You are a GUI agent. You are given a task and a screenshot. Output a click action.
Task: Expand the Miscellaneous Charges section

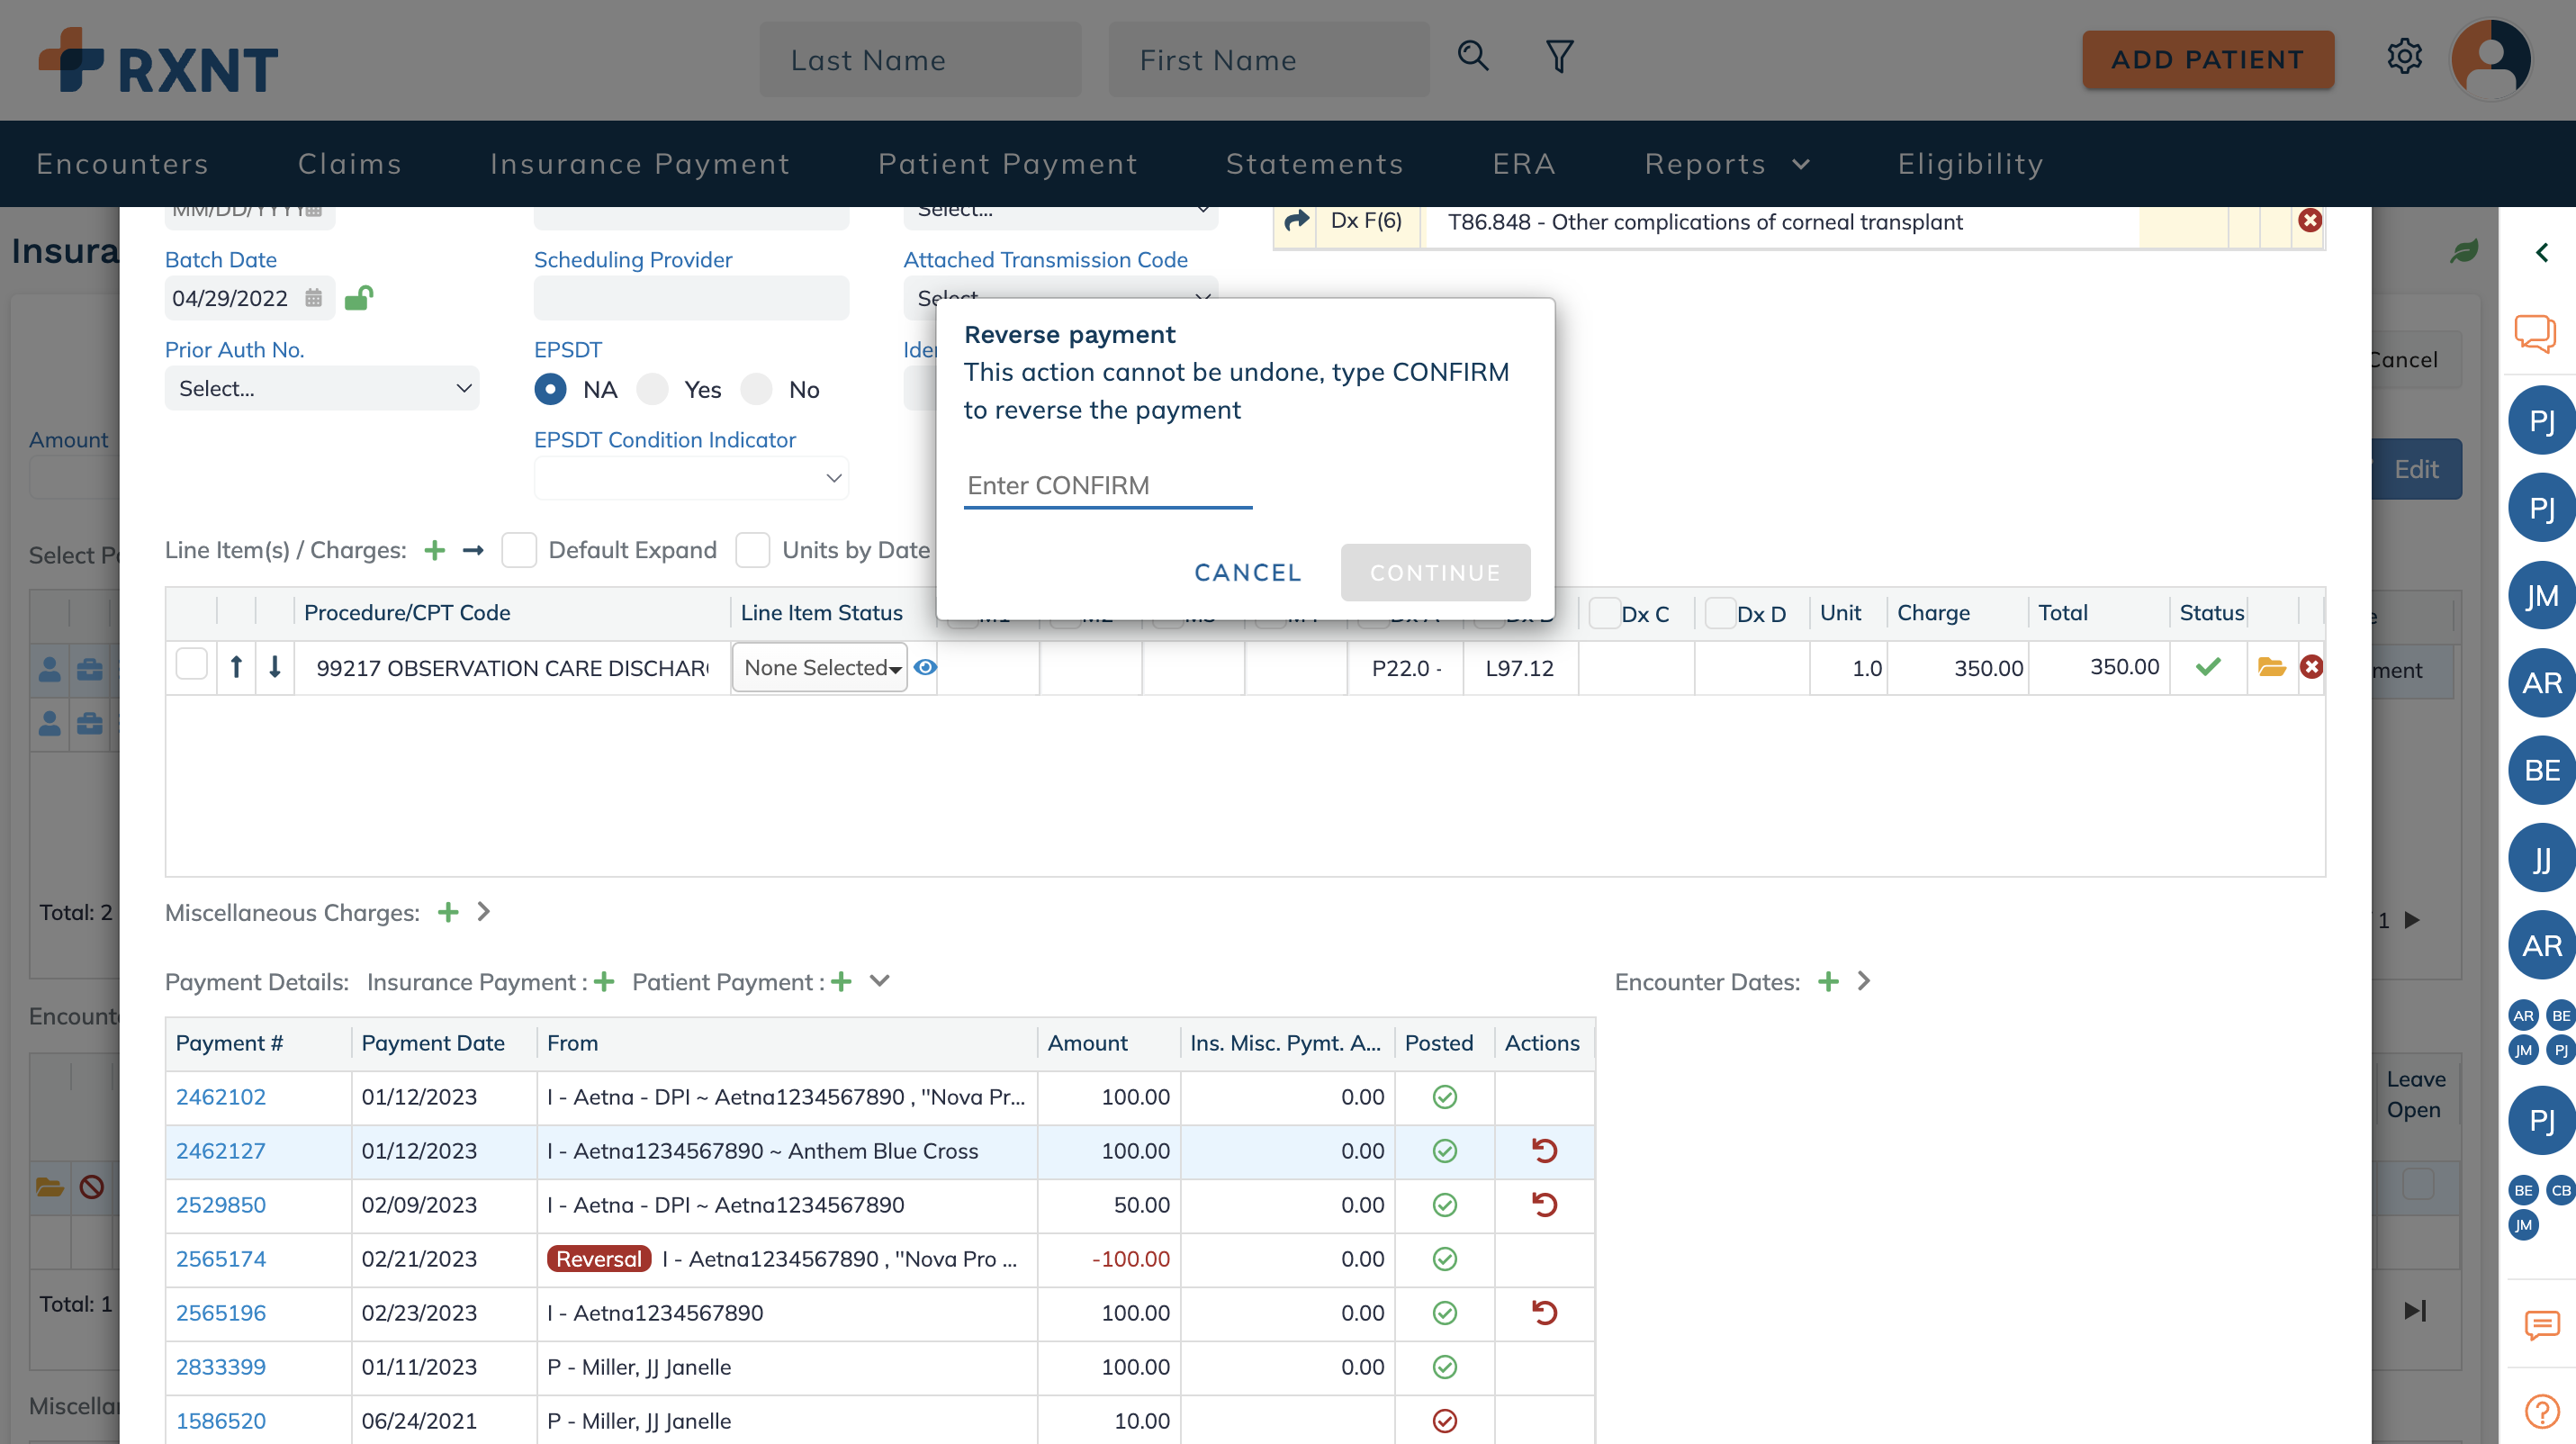pos(484,912)
